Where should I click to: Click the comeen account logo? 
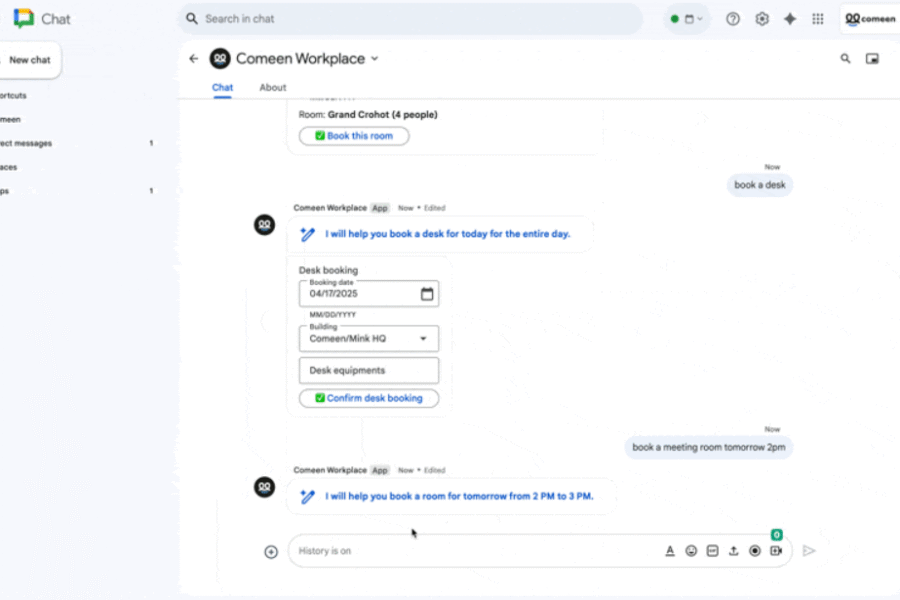point(870,19)
